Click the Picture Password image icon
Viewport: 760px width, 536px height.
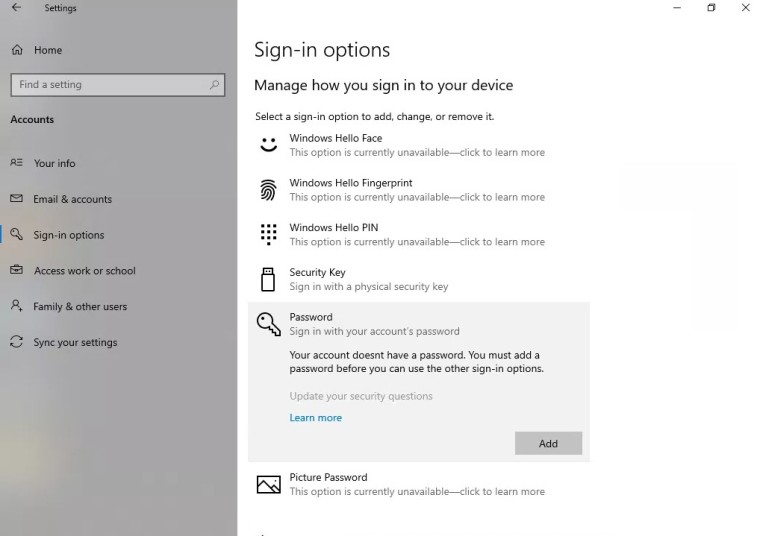pyautogui.click(x=269, y=484)
